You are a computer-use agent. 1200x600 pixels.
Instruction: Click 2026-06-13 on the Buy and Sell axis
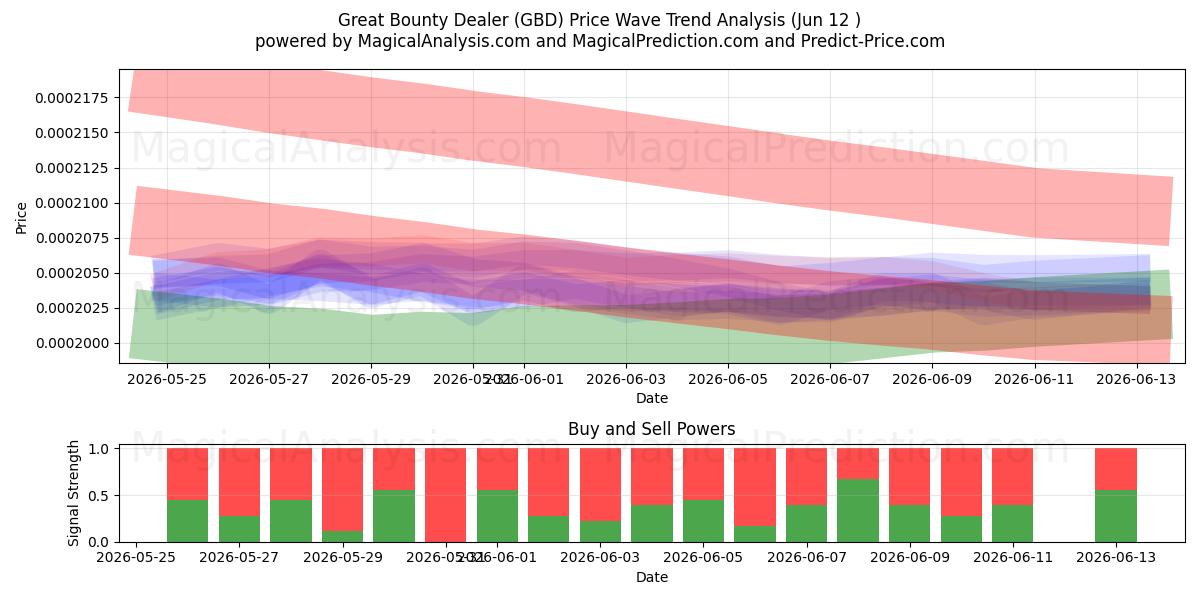[1116, 558]
